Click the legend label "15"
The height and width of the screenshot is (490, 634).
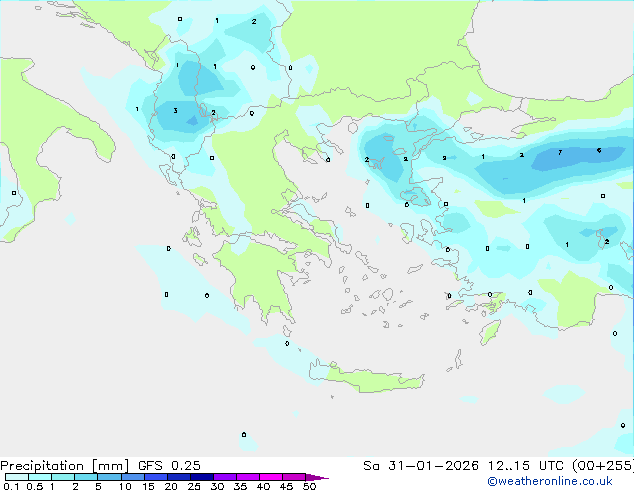[148, 486]
